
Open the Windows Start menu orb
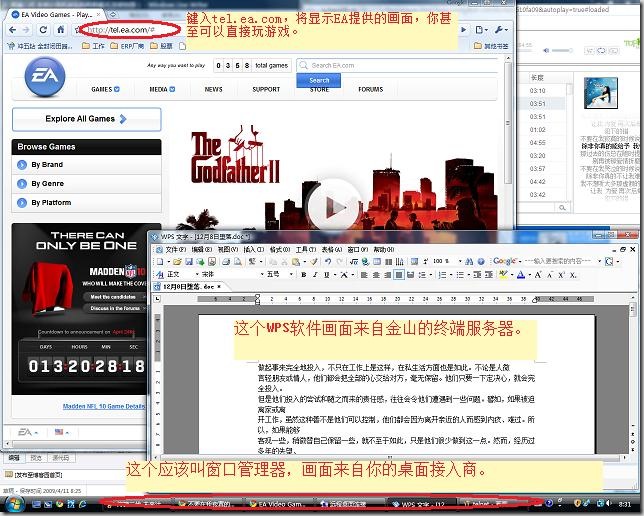tap(12, 506)
